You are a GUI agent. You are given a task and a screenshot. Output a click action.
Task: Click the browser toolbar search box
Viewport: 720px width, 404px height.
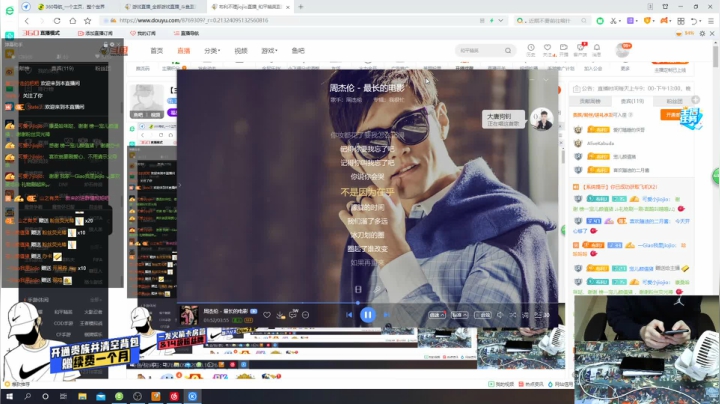551,21
